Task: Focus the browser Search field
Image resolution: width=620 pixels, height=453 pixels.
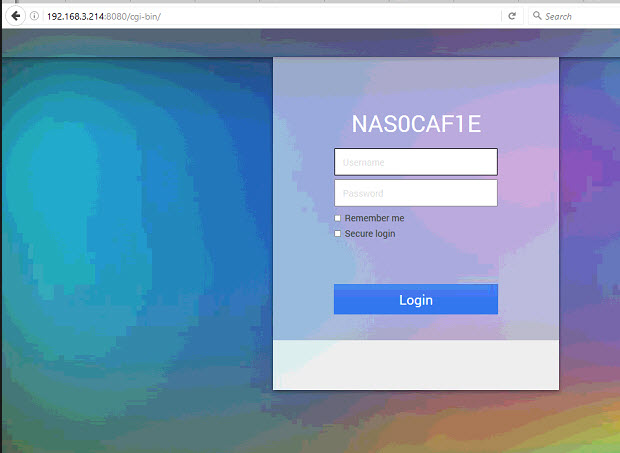Action: point(574,16)
